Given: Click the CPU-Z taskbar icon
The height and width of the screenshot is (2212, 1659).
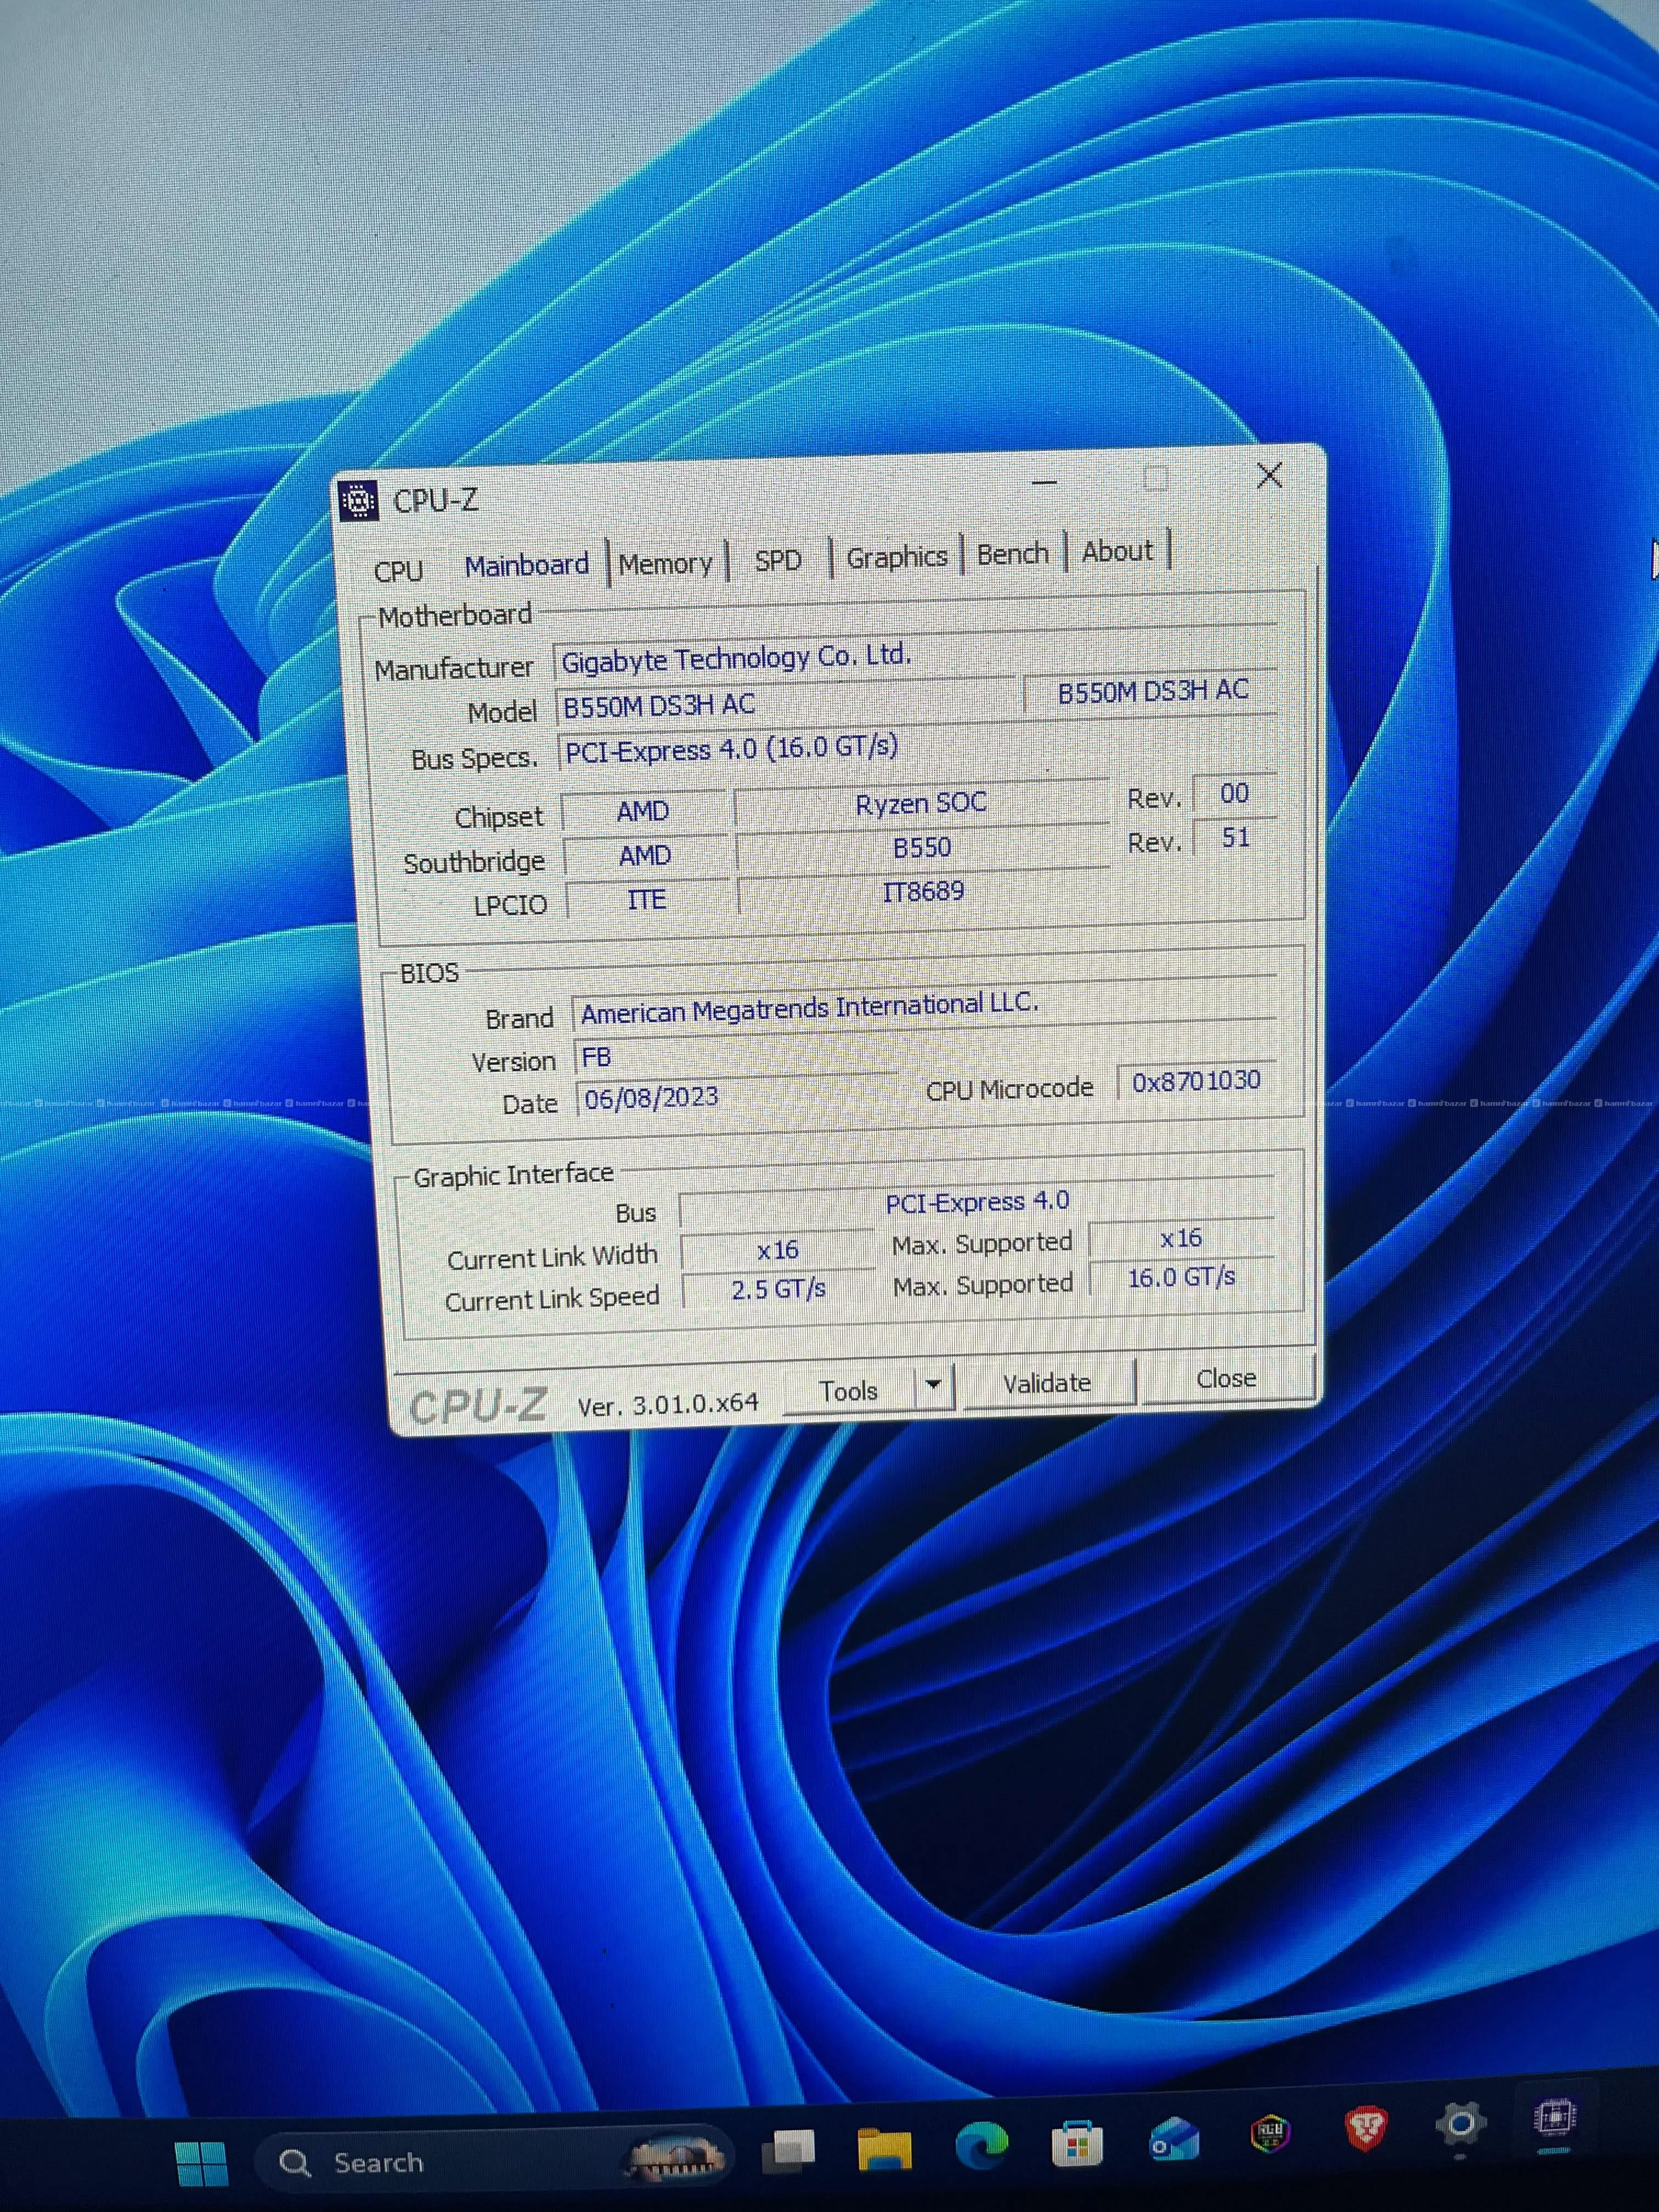Looking at the screenshot, I should click(1555, 2118).
